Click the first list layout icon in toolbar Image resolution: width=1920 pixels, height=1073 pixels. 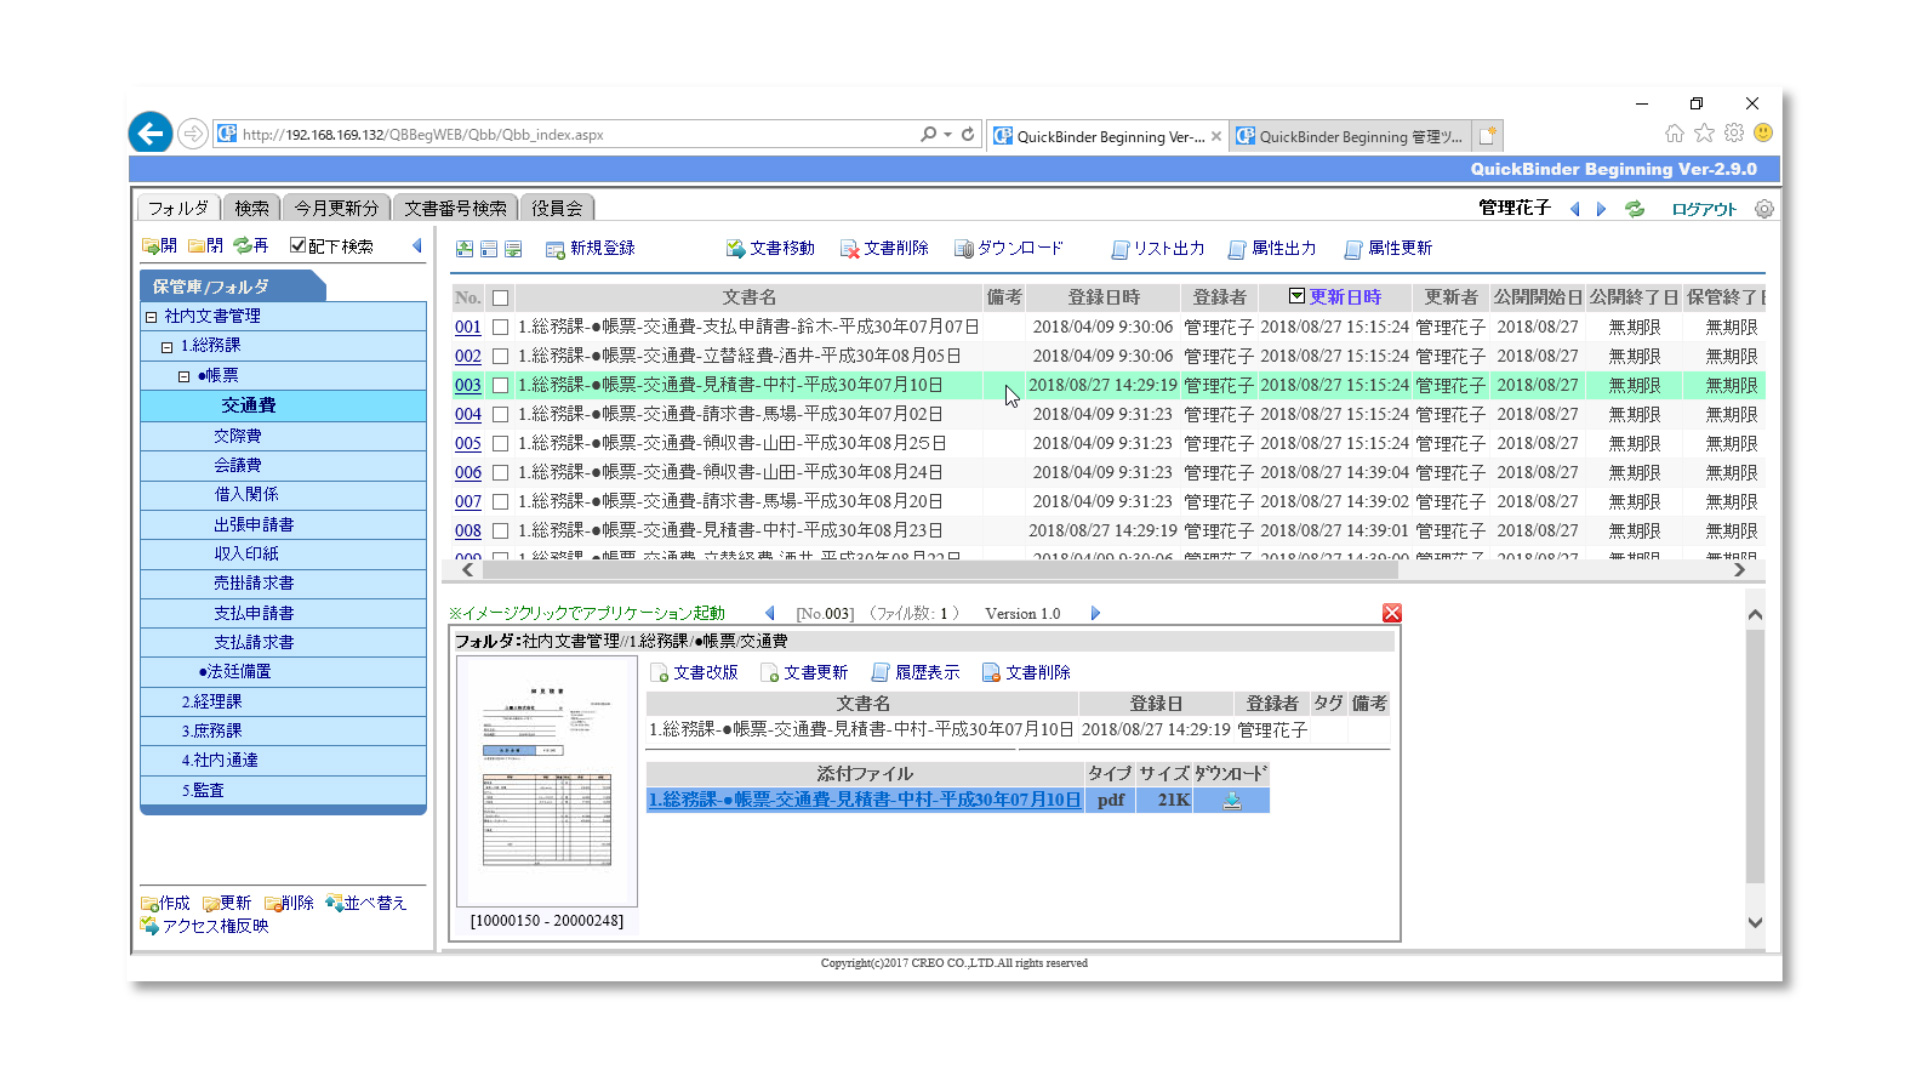(465, 249)
